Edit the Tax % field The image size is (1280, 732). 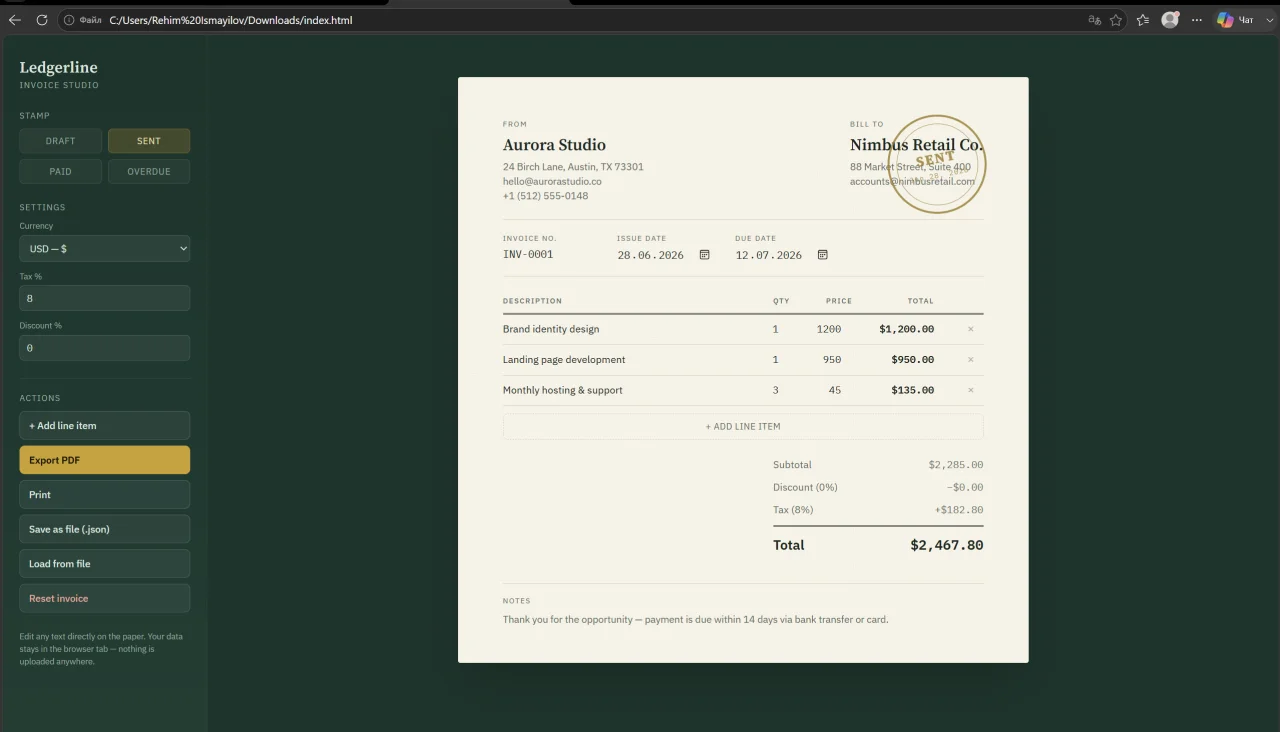pyautogui.click(x=105, y=298)
